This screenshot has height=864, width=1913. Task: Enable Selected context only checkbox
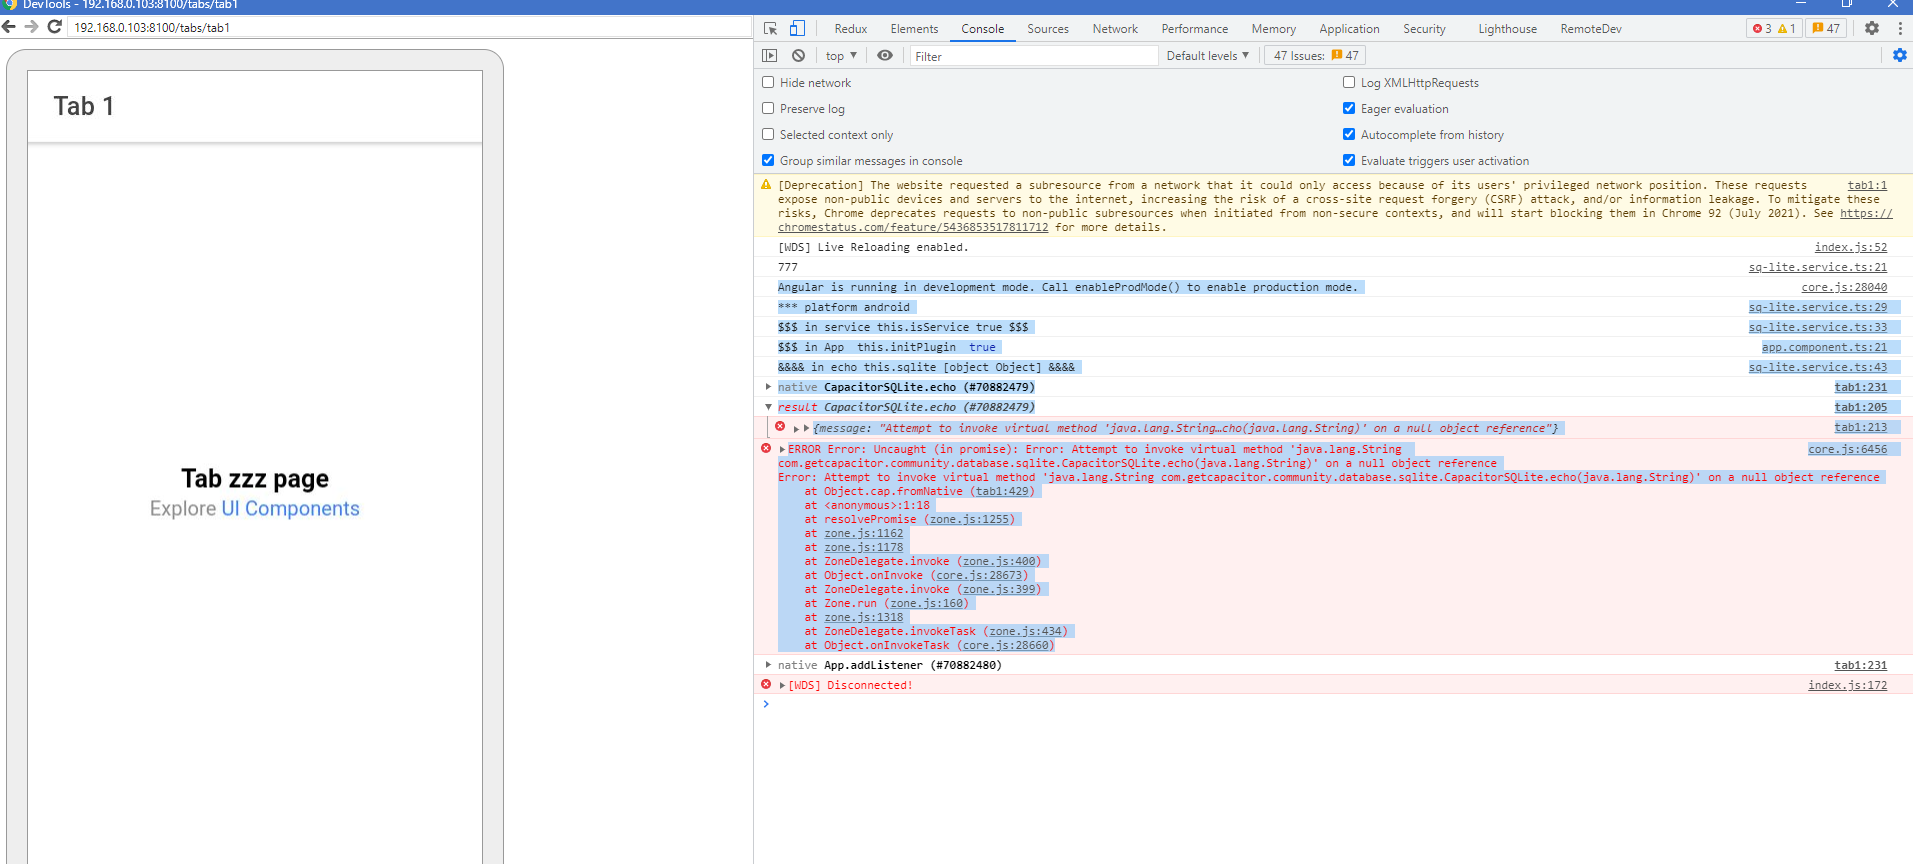pyautogui.click(x=768, y=135)
